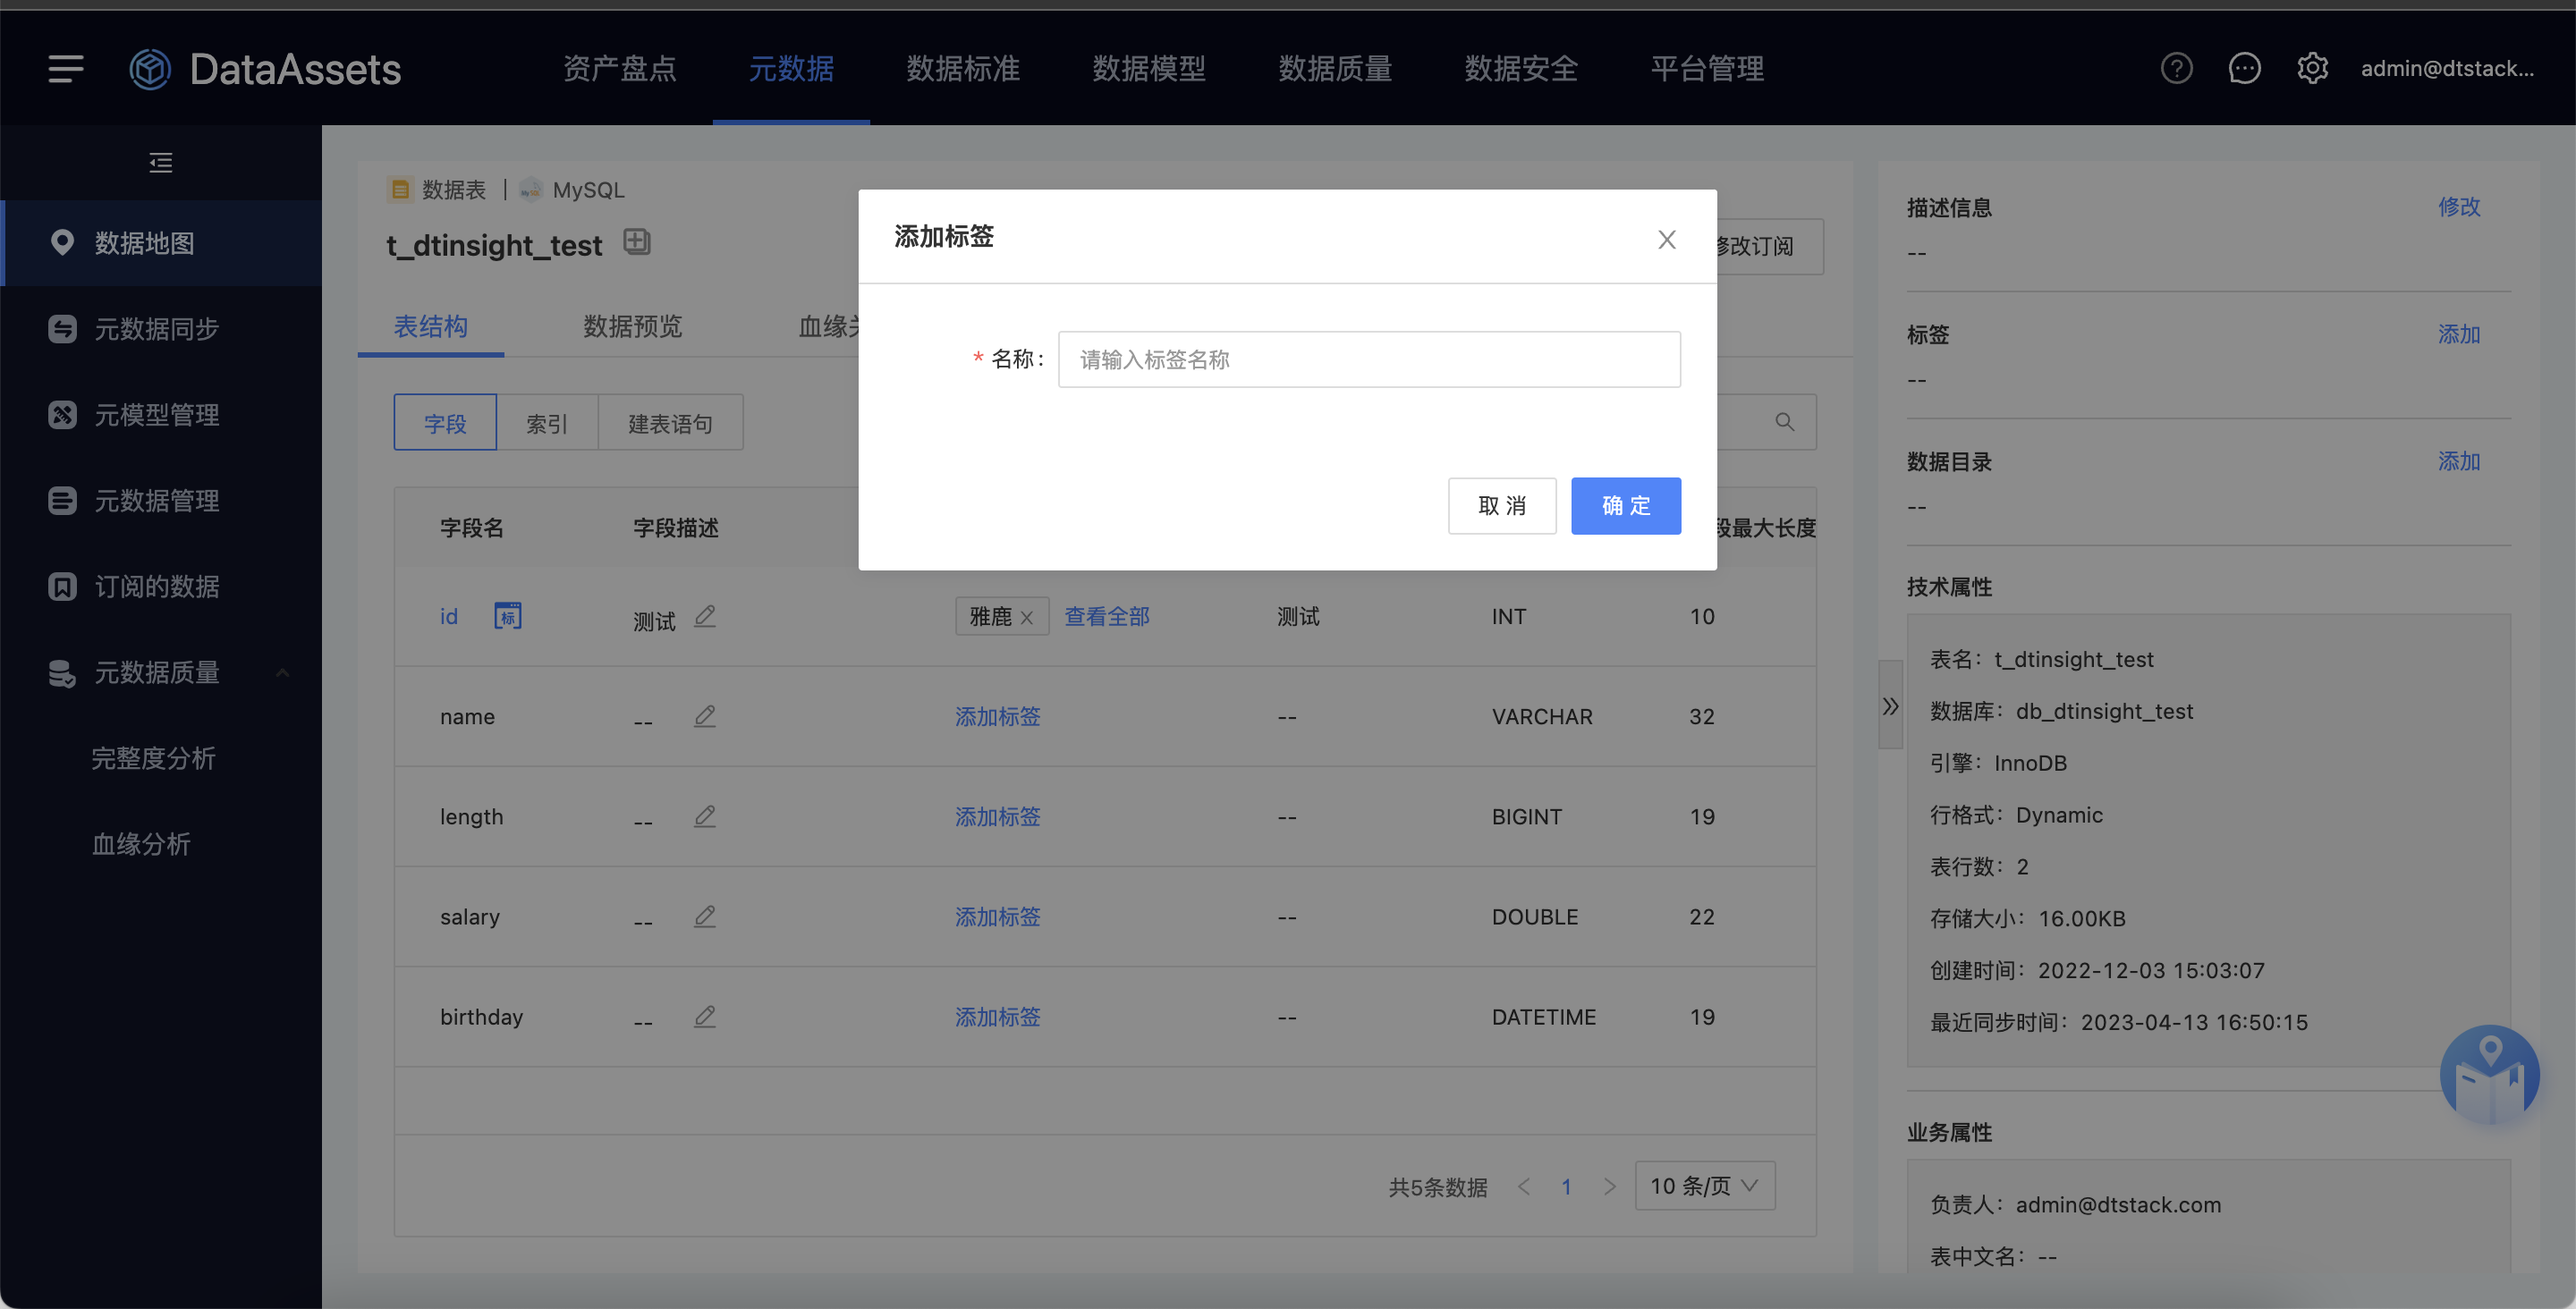The image size is (2576, 1309).
Task: Click the standard badge icon beside id
Action: tap(508, 616)
